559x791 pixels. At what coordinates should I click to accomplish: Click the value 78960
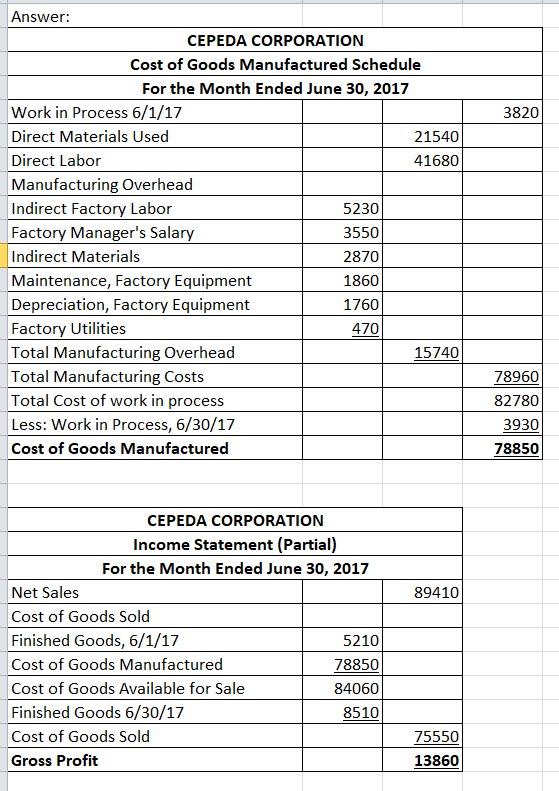click(x=517, y=377)
